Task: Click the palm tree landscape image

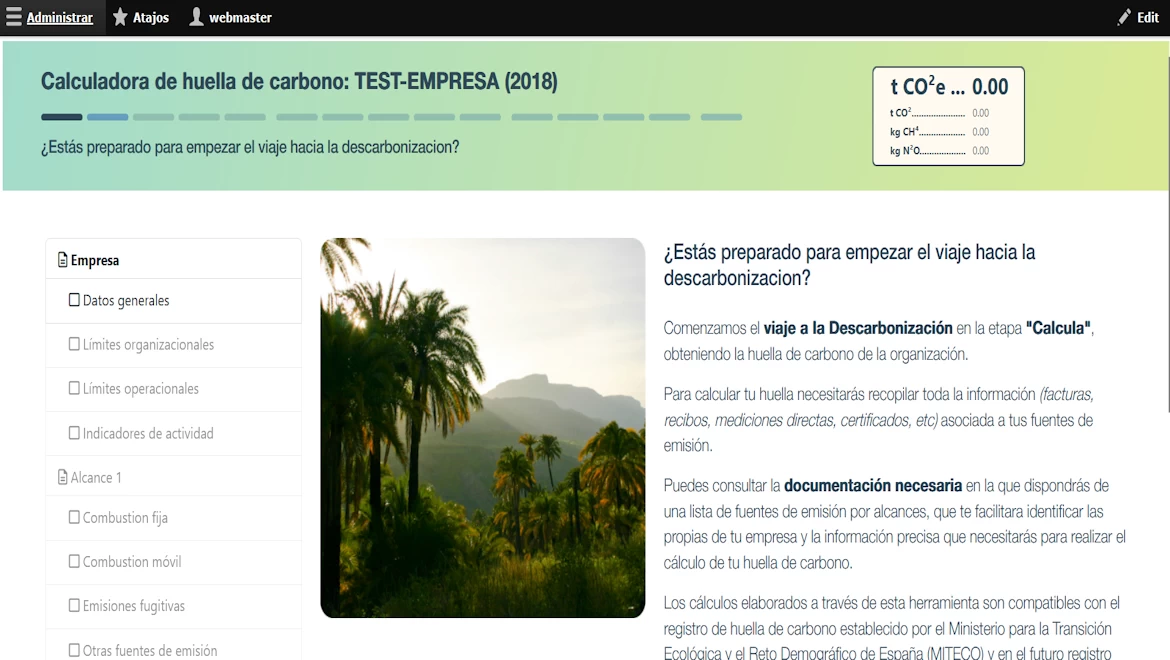Action: tap(483, 427)
